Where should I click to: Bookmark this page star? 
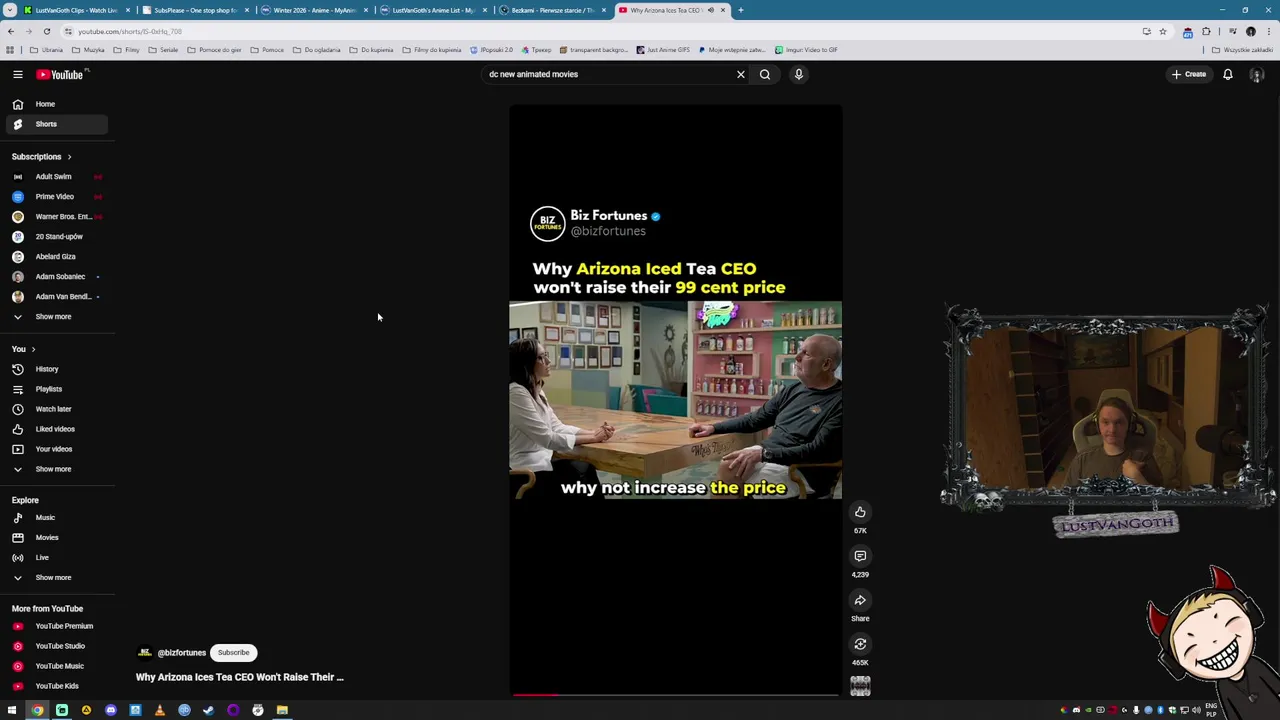pyautogui.click(x=1162, y=31)
